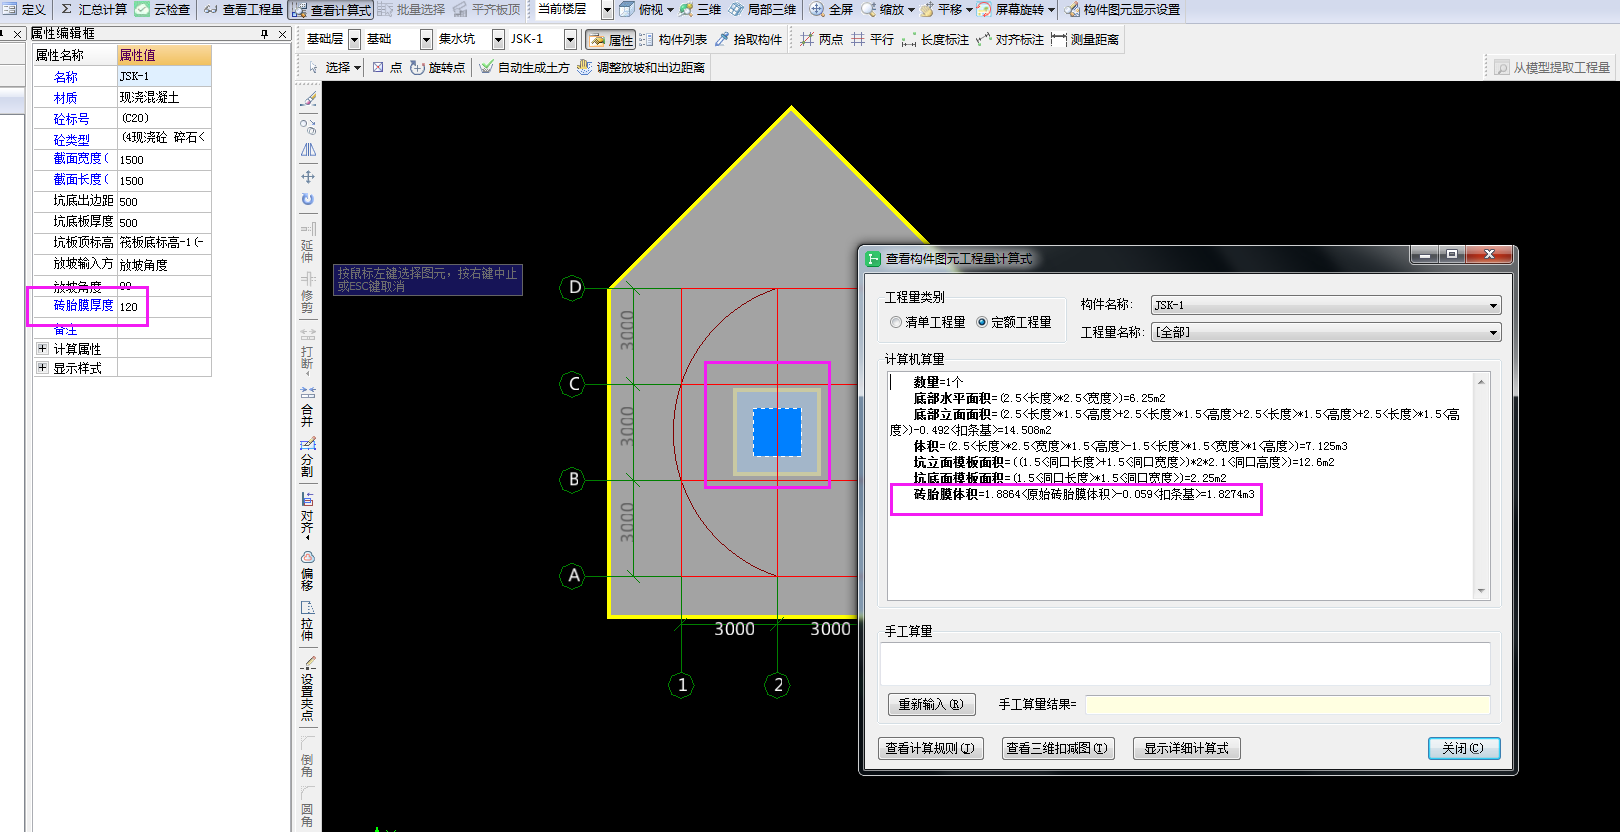Viewport: 1620px width, 832px height.
Task: Close the 属性编辑框 panel
Action: coord(283,33)
